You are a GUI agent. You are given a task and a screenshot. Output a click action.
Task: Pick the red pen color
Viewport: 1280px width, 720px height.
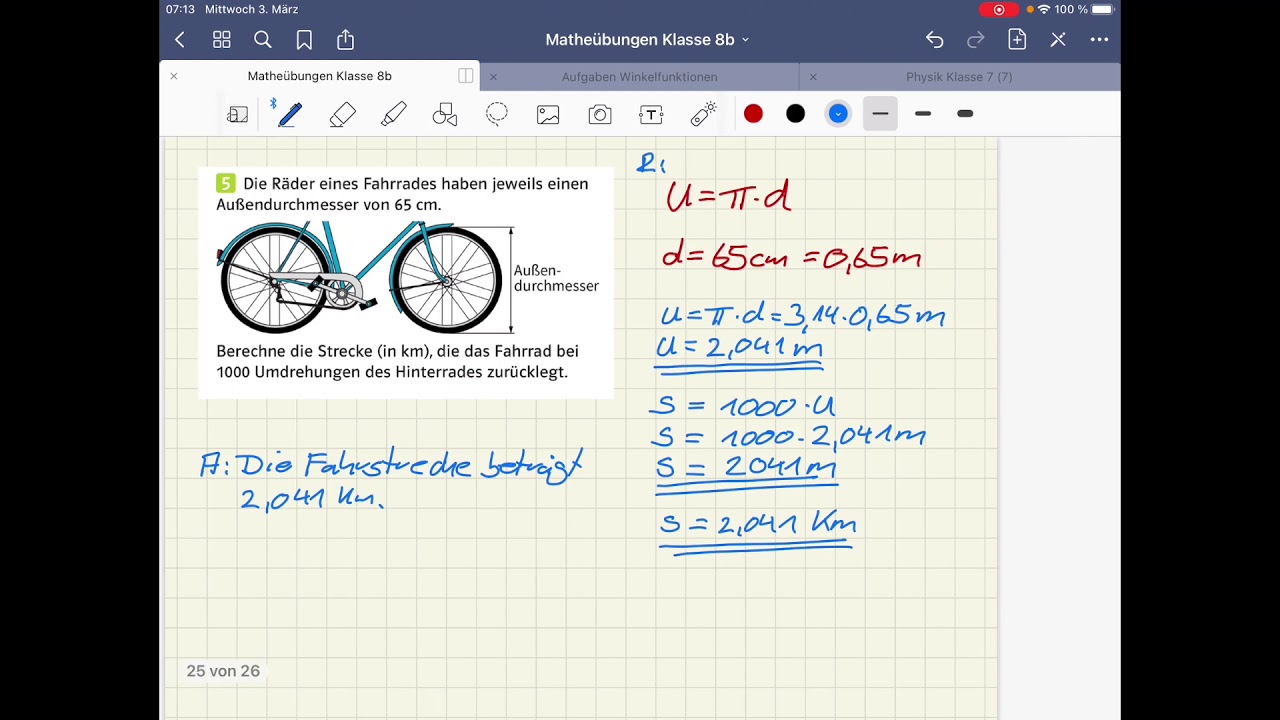753,114
